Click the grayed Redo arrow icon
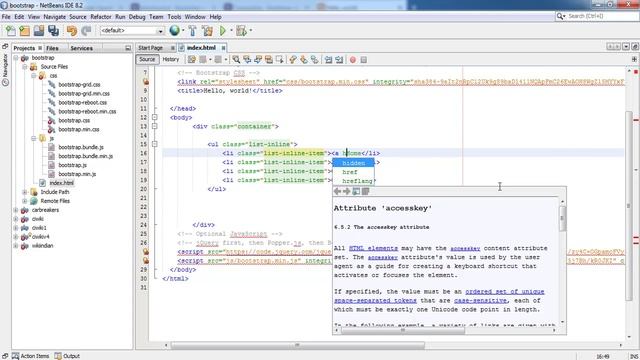This screenshot has width=640, height=360. click(x=86, y=31)
